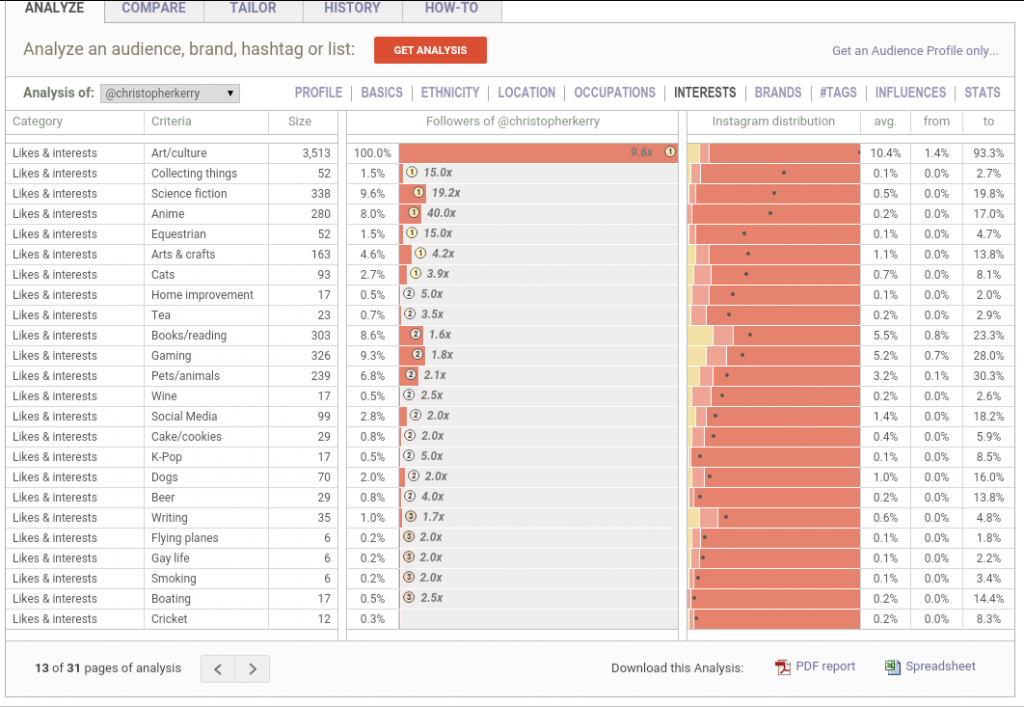Image resolution: width=1024 pixels, height=707 pixels.
Task: Sort by the Size column header
Action: pos(300,121)
